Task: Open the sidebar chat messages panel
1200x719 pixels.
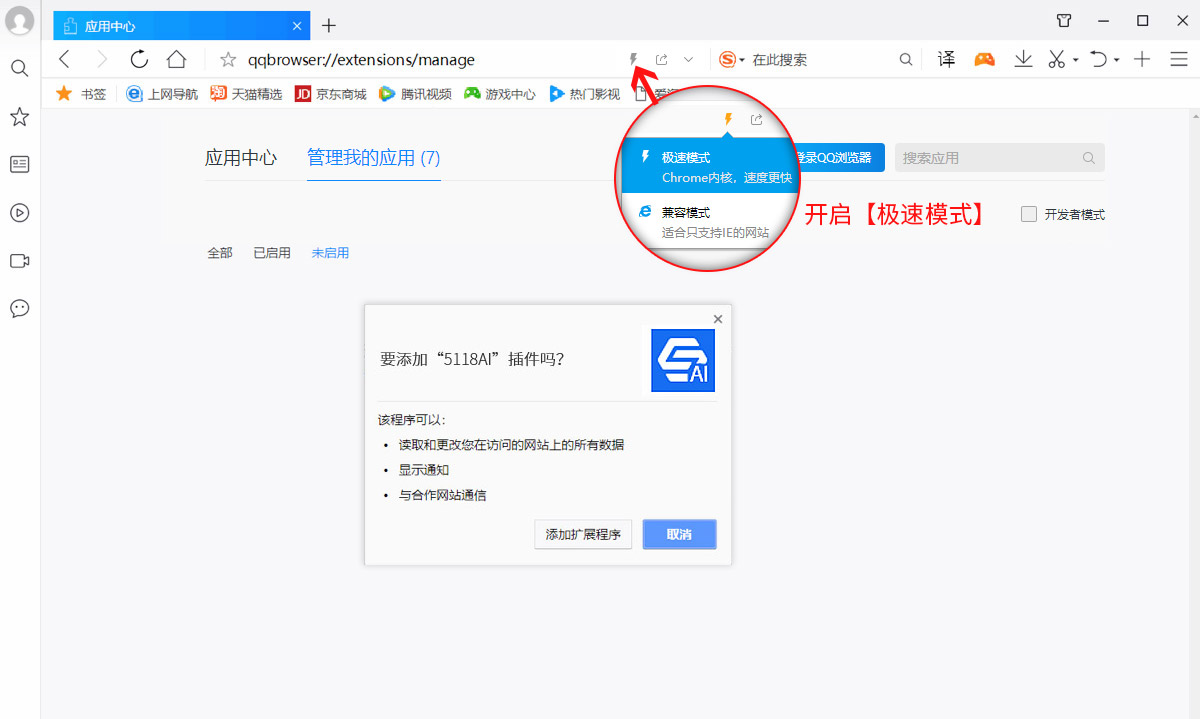Action: (x=19, y=308)
